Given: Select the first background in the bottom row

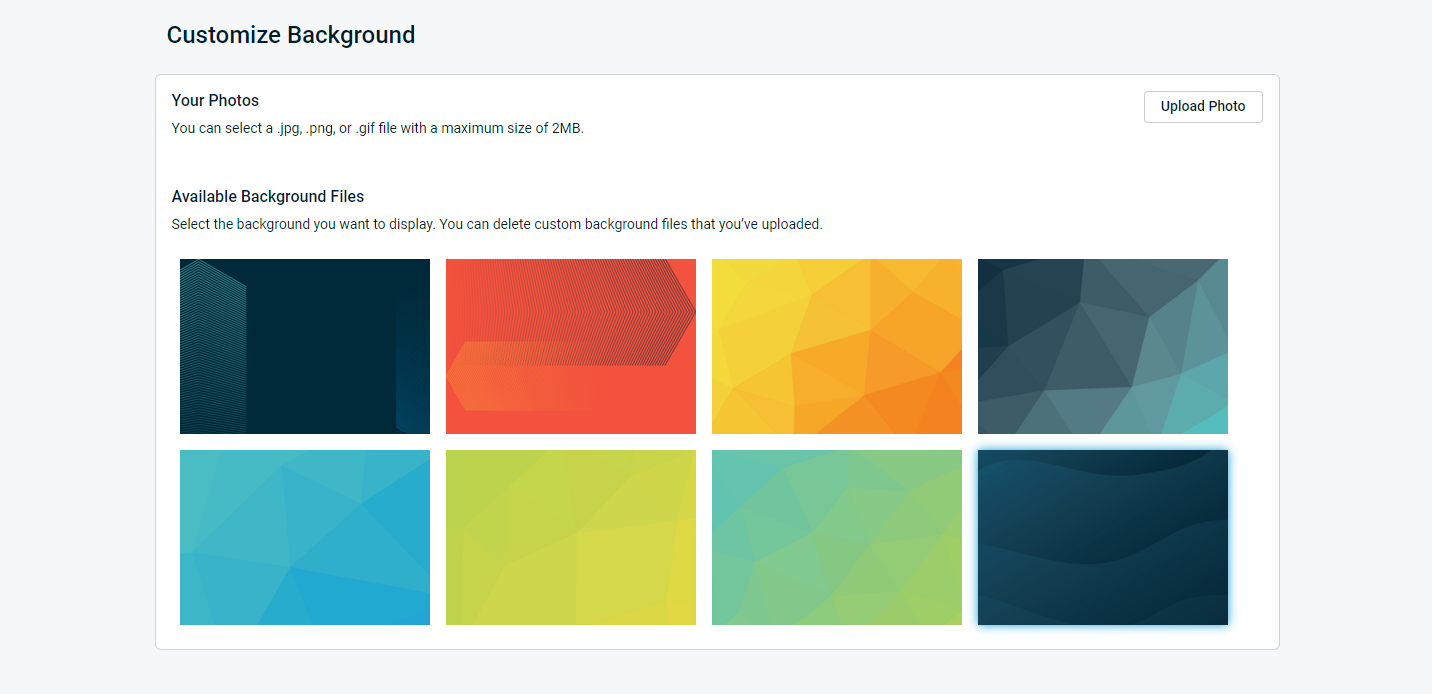Looking at the screenshot, I should click(x=304, y=537).
